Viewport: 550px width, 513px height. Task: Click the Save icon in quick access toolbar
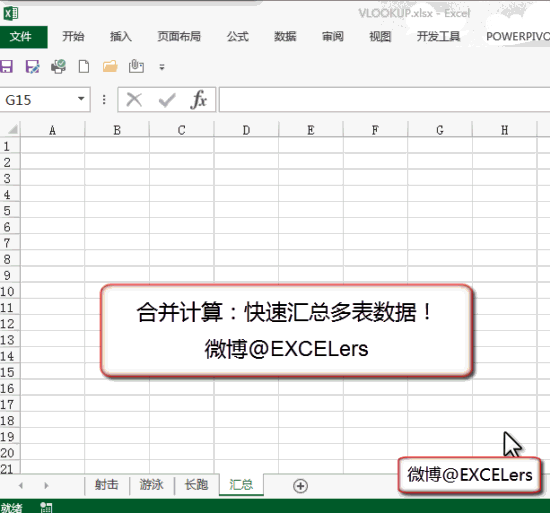[6, 66]
